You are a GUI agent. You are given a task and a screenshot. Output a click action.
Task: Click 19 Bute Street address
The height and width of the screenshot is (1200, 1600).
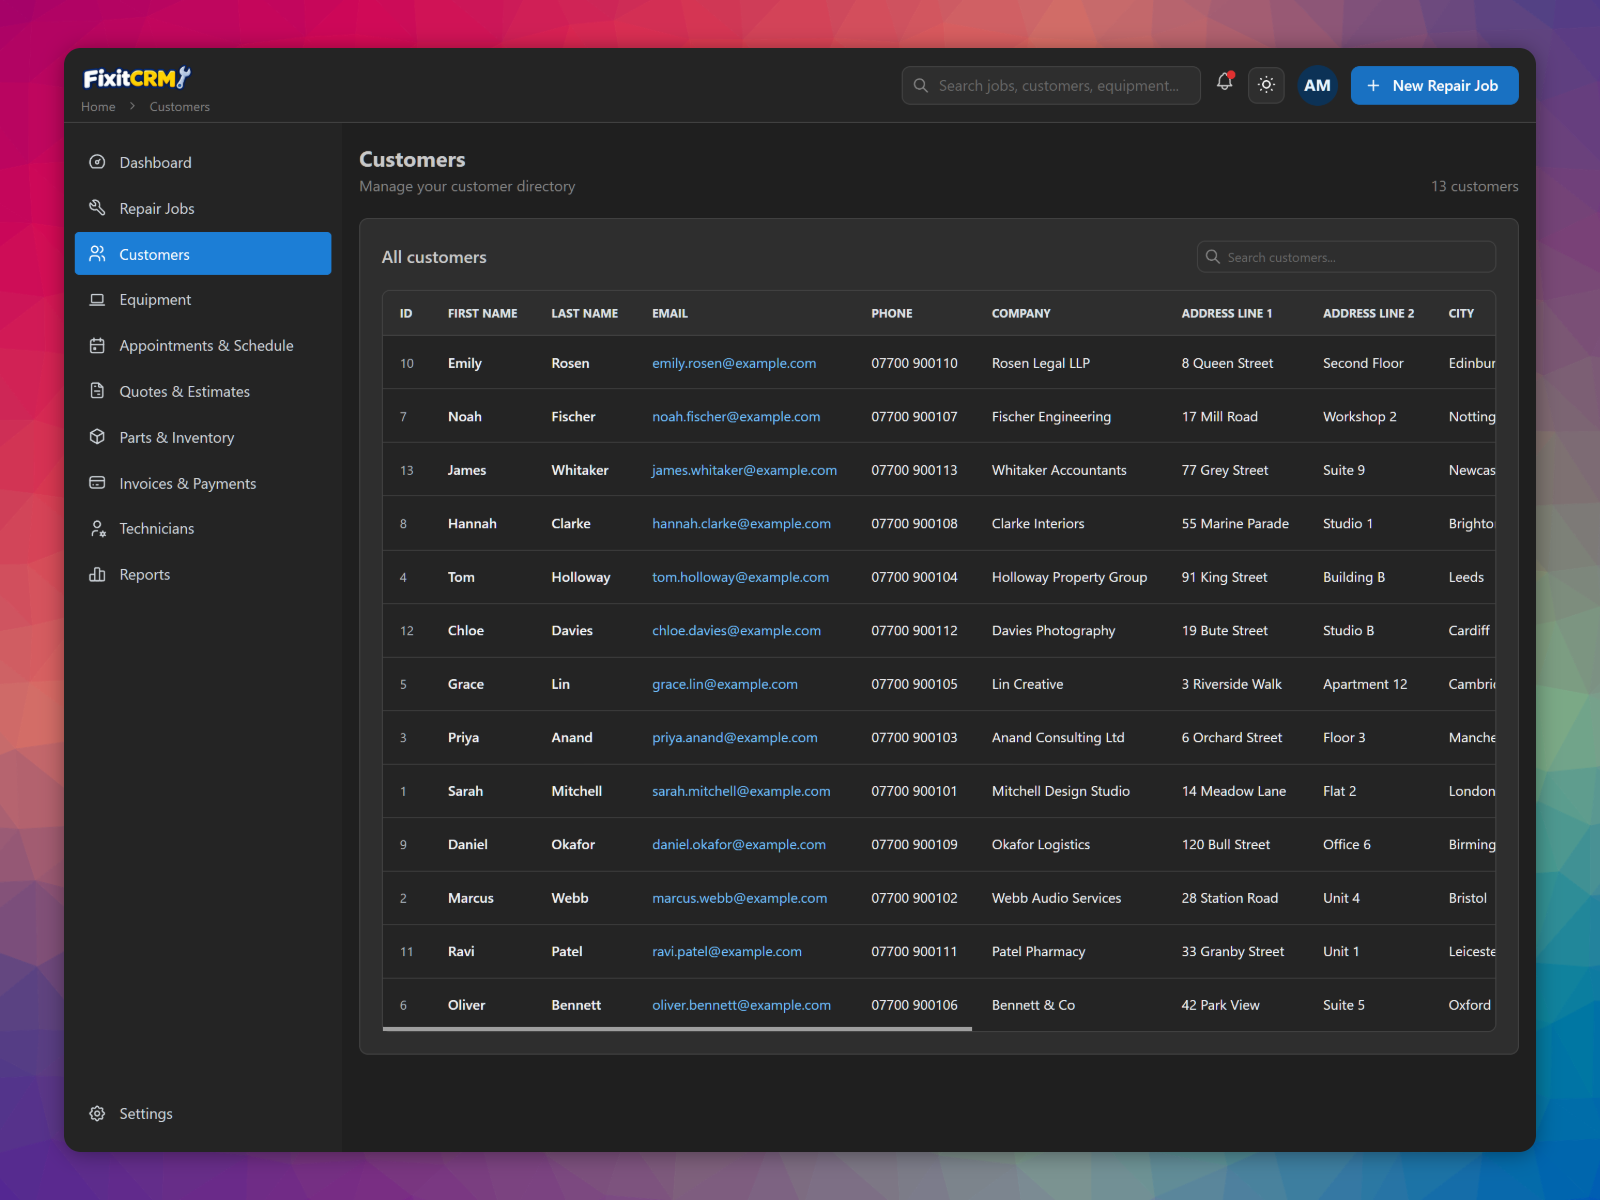click(1224, 631)
